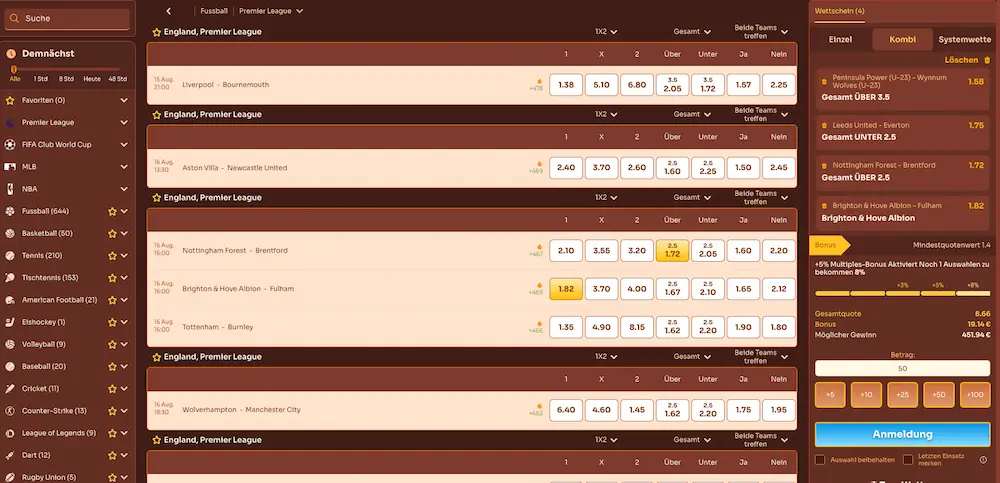Click the NBA logo icon
This screenshot has height=483, width=1000.
pyautogui.click(x=10, y=189)
